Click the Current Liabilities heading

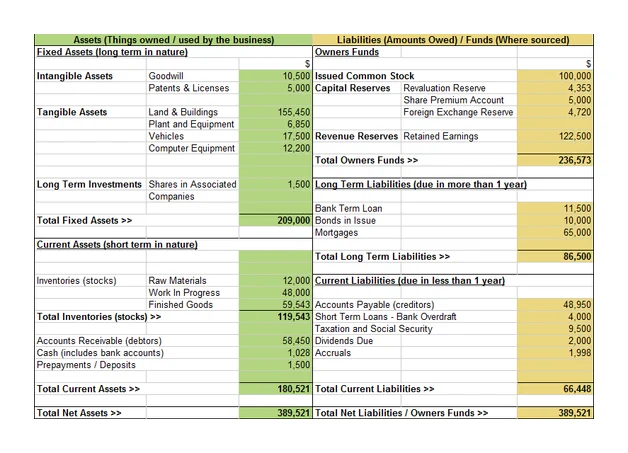(410, 281)
